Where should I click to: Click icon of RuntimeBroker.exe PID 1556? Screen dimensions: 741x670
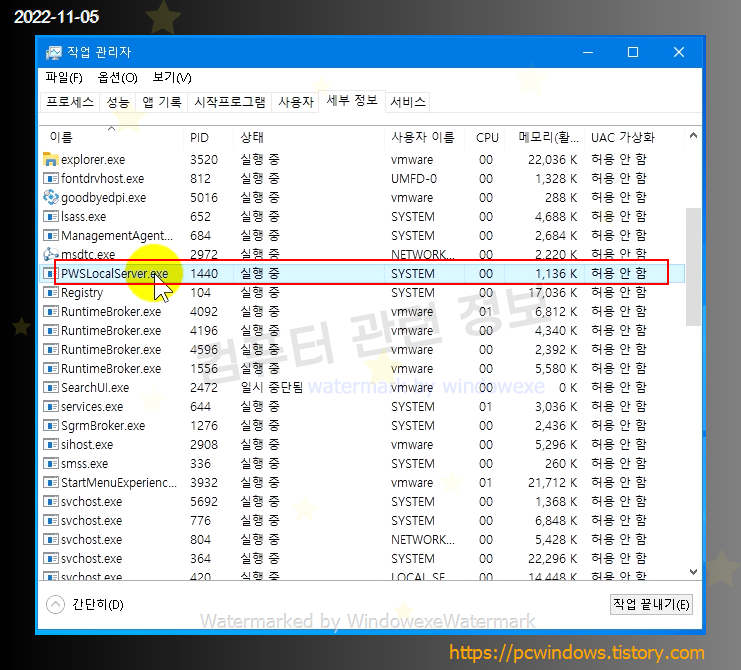[x=51, y=368]
